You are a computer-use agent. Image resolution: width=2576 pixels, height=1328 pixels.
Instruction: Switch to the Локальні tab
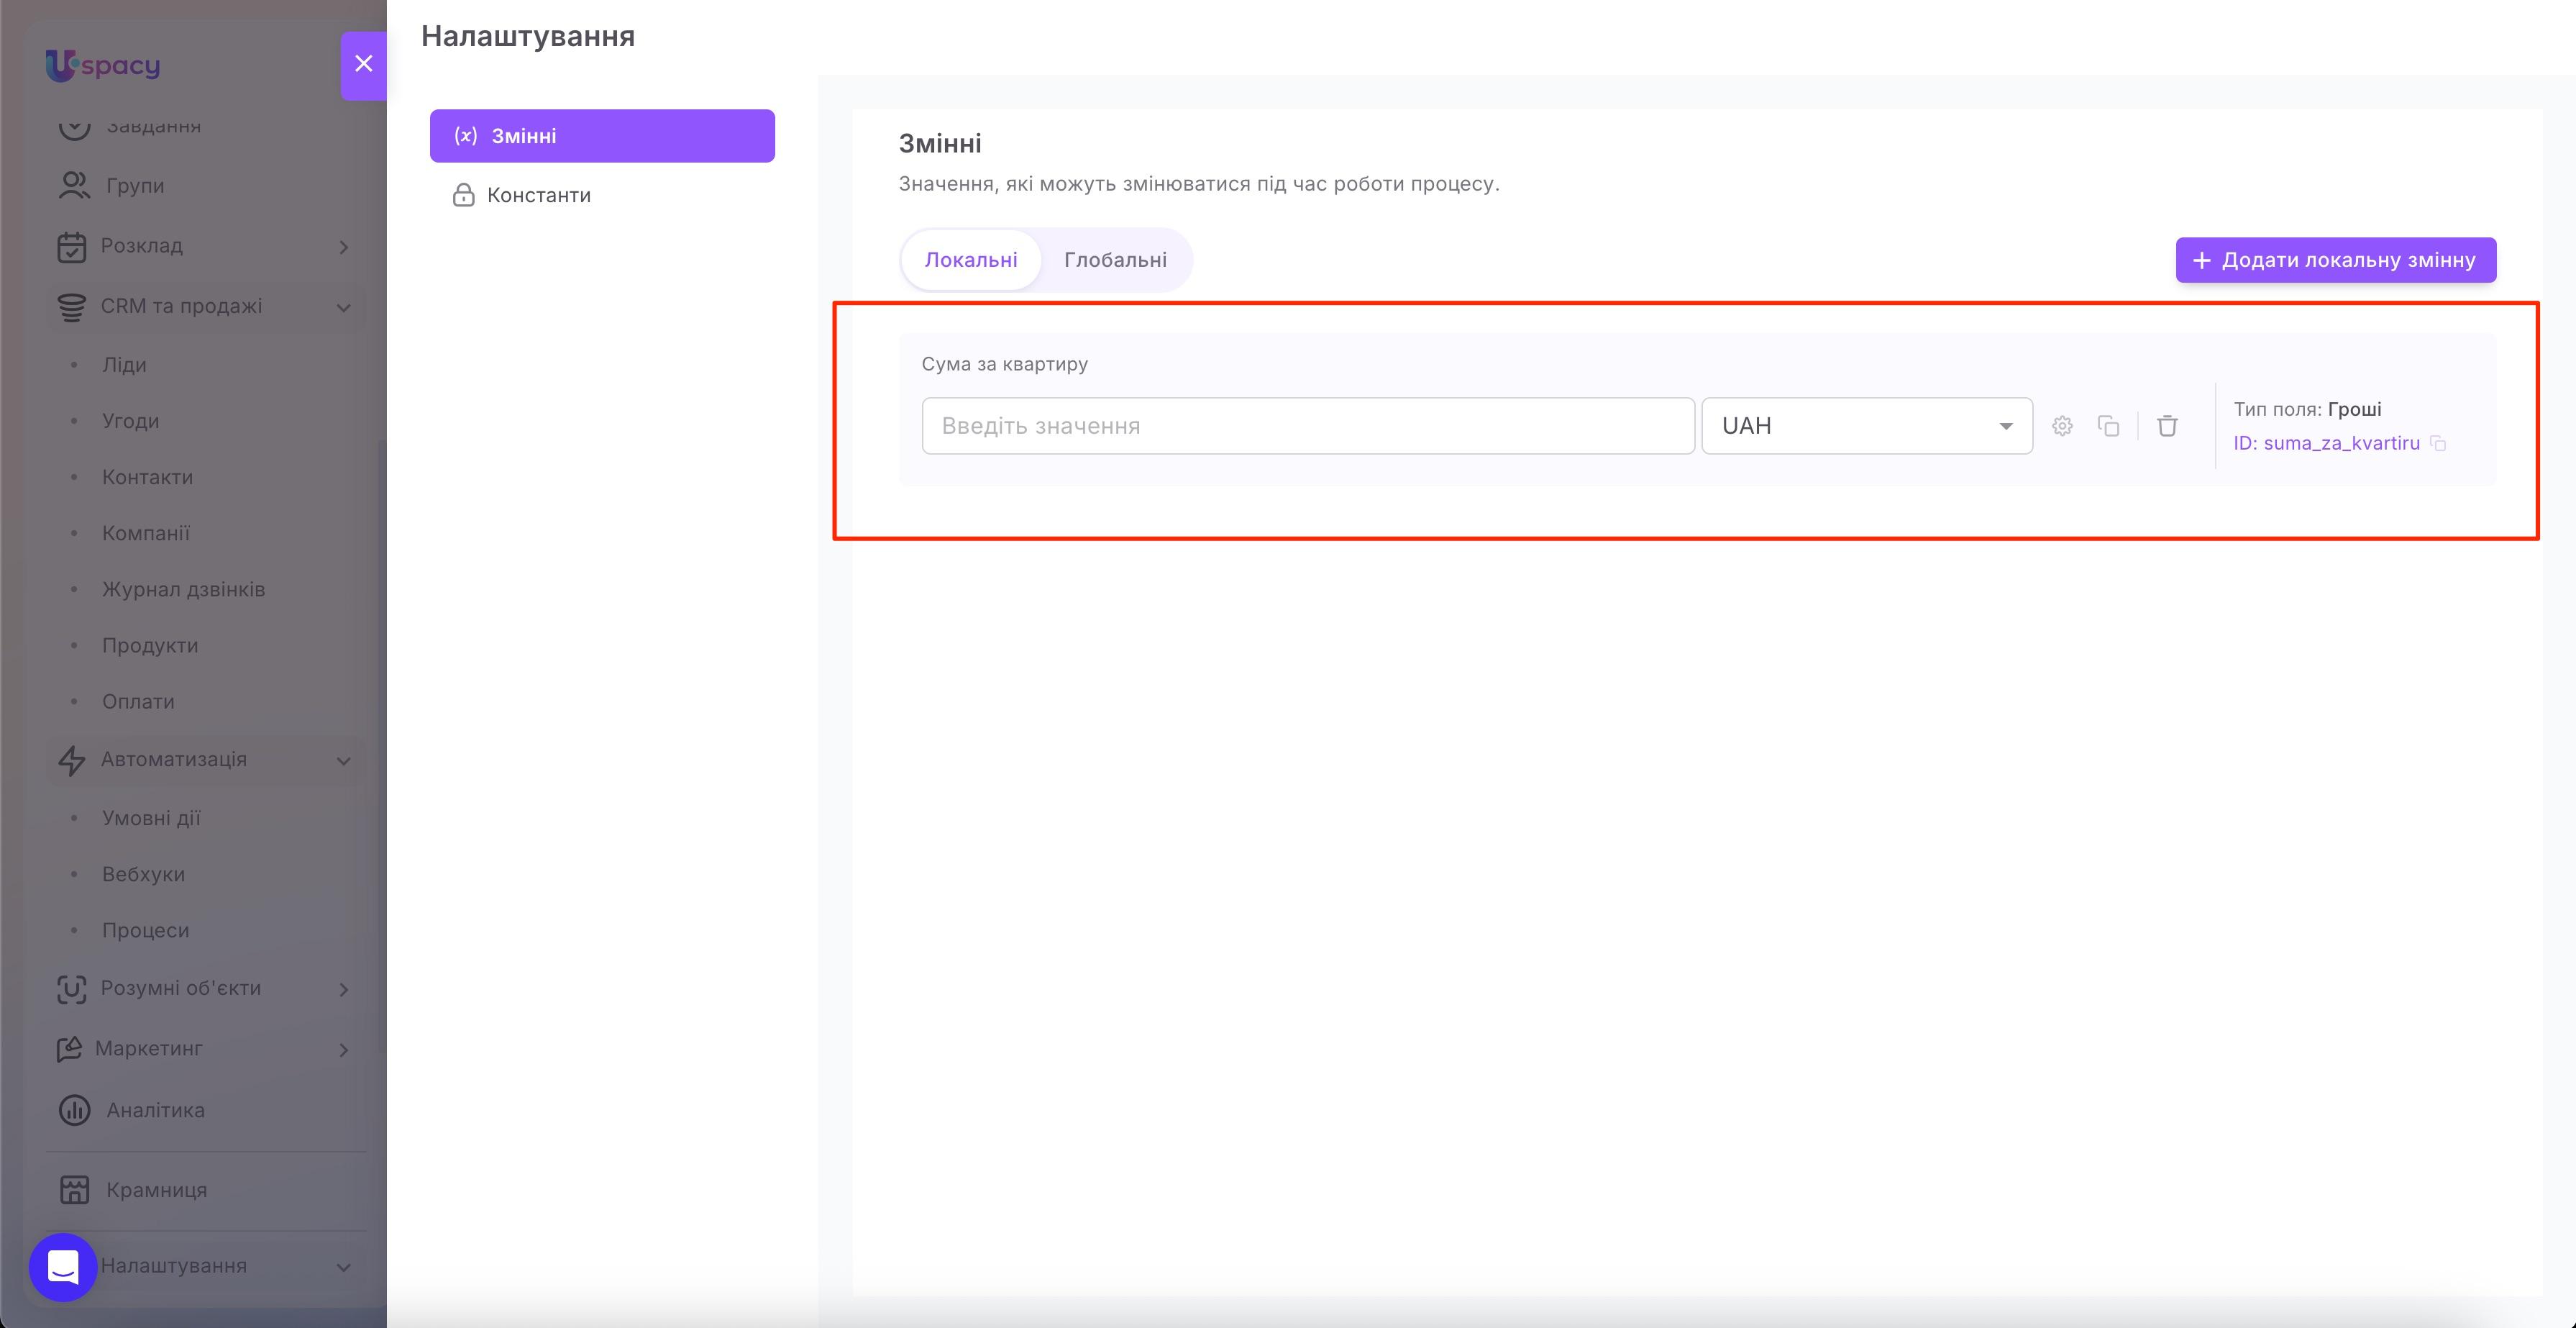(x=971, y=260)
